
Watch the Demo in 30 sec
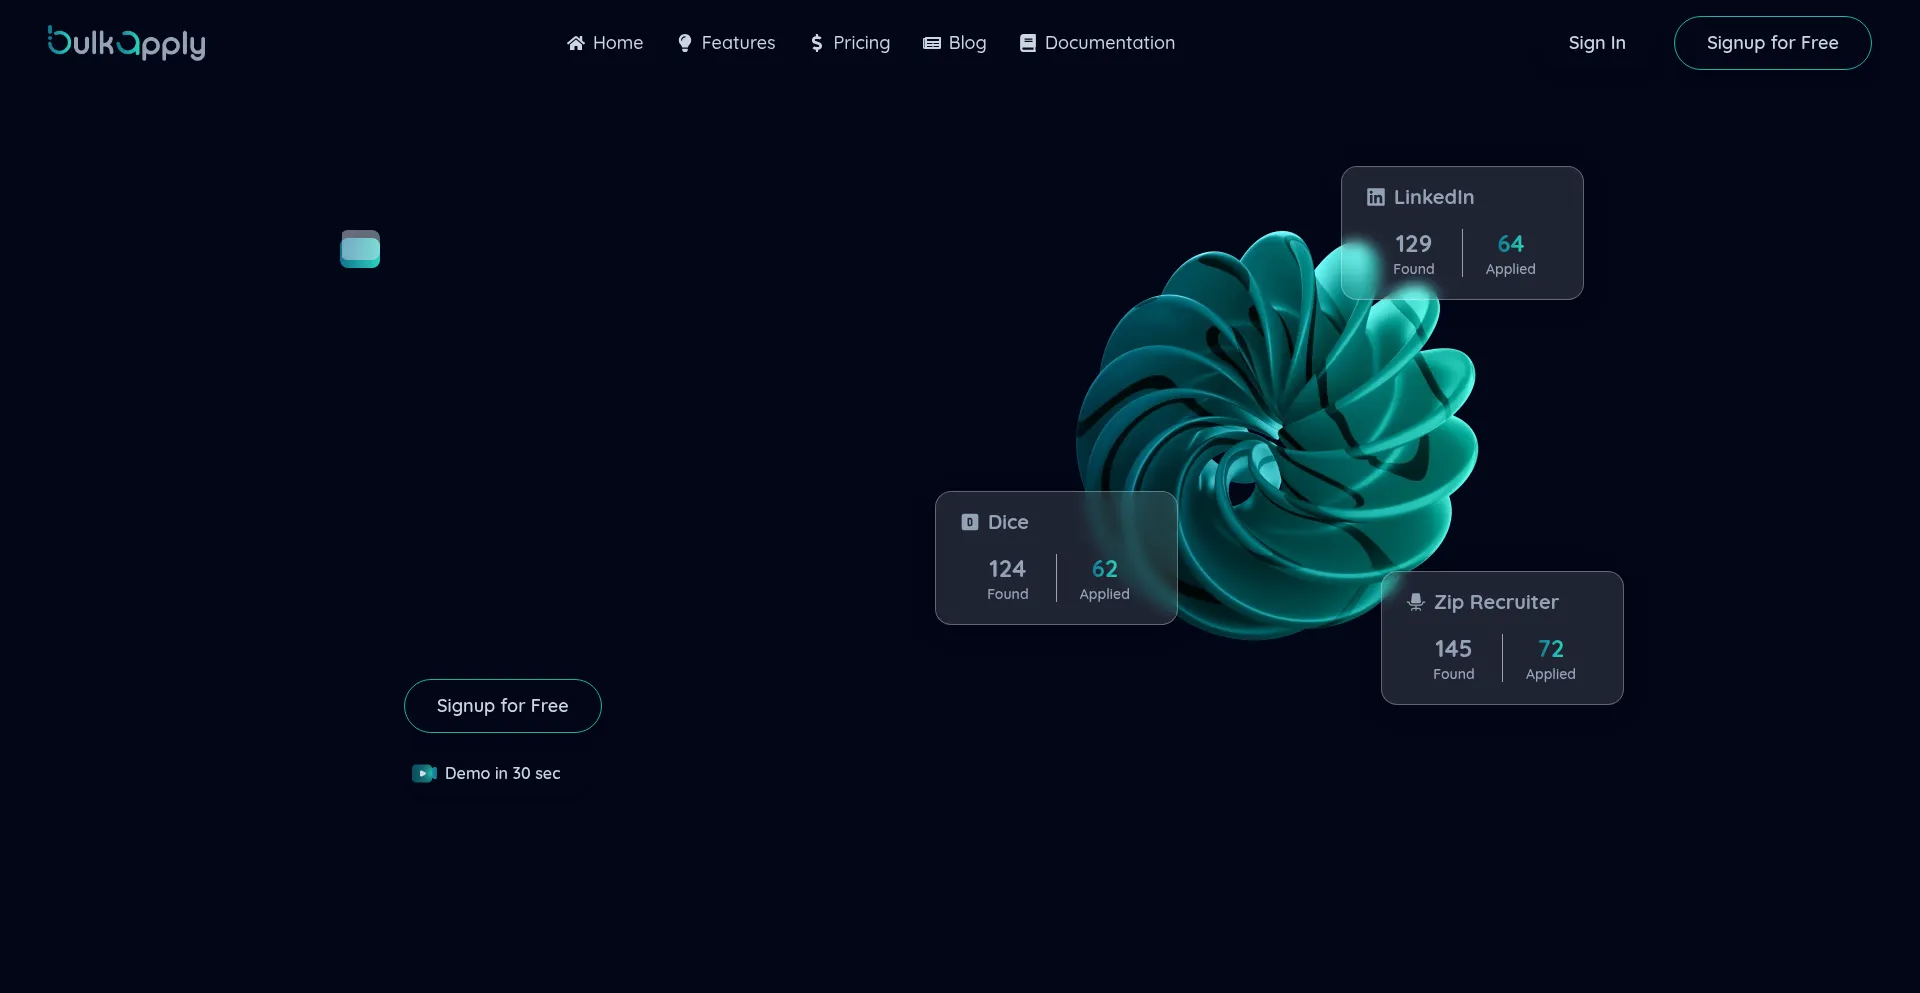point(502,773)
